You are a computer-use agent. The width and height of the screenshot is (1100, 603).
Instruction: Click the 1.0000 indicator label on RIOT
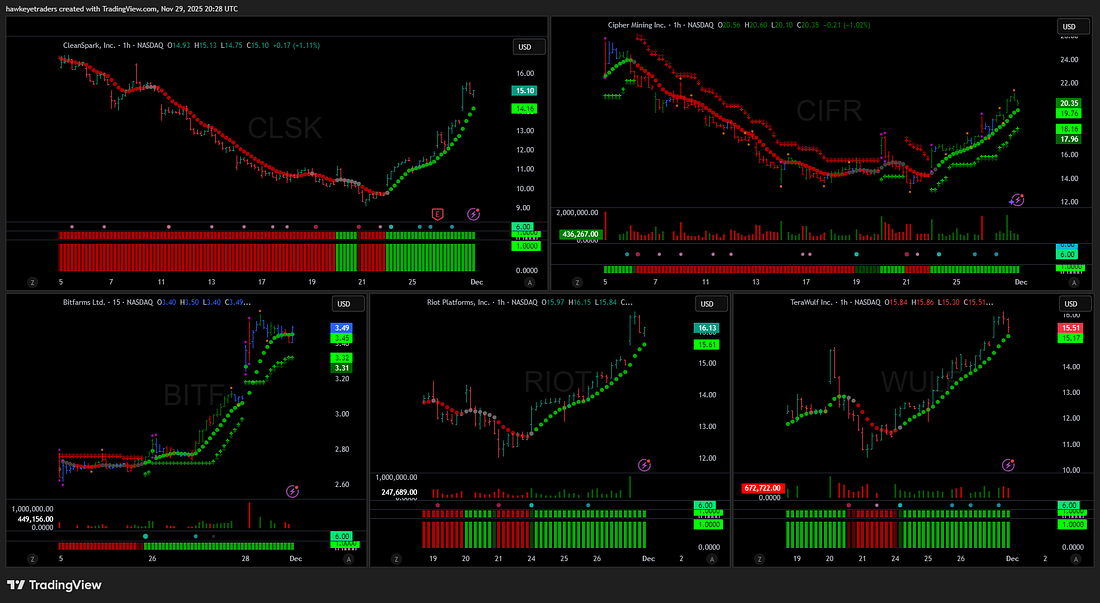[708, 524]
